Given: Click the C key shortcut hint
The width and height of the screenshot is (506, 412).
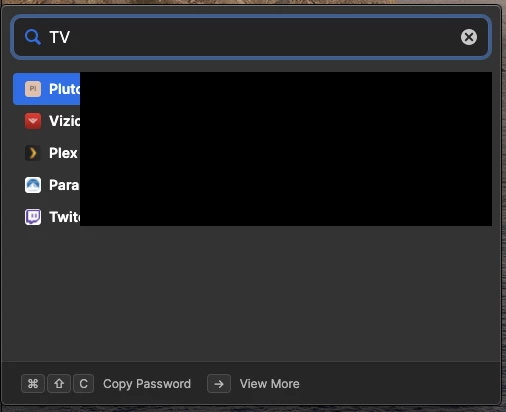Looking at the screenshot, I should coord(84,384).
